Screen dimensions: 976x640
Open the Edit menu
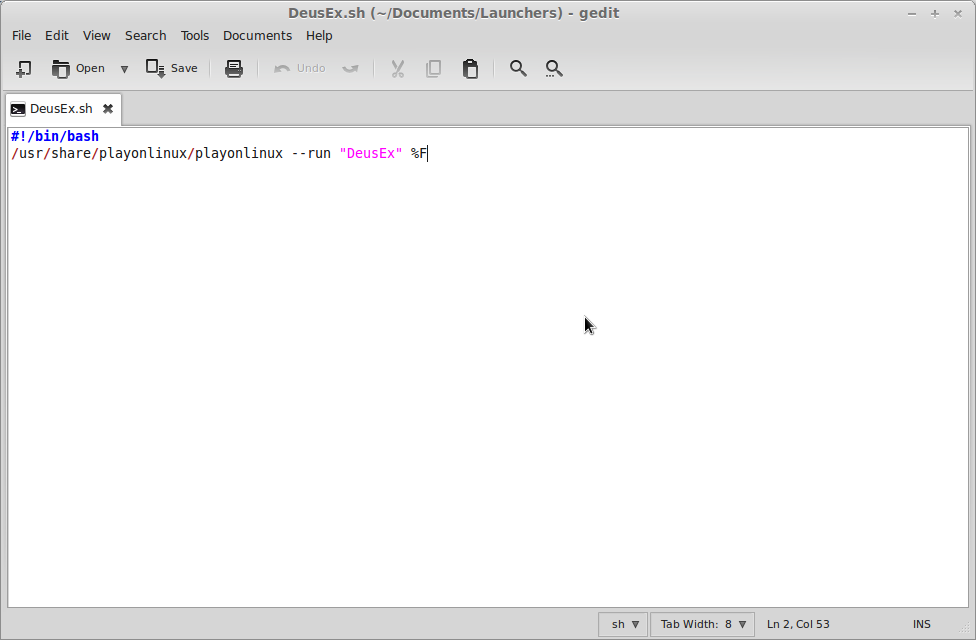[57, 35]
